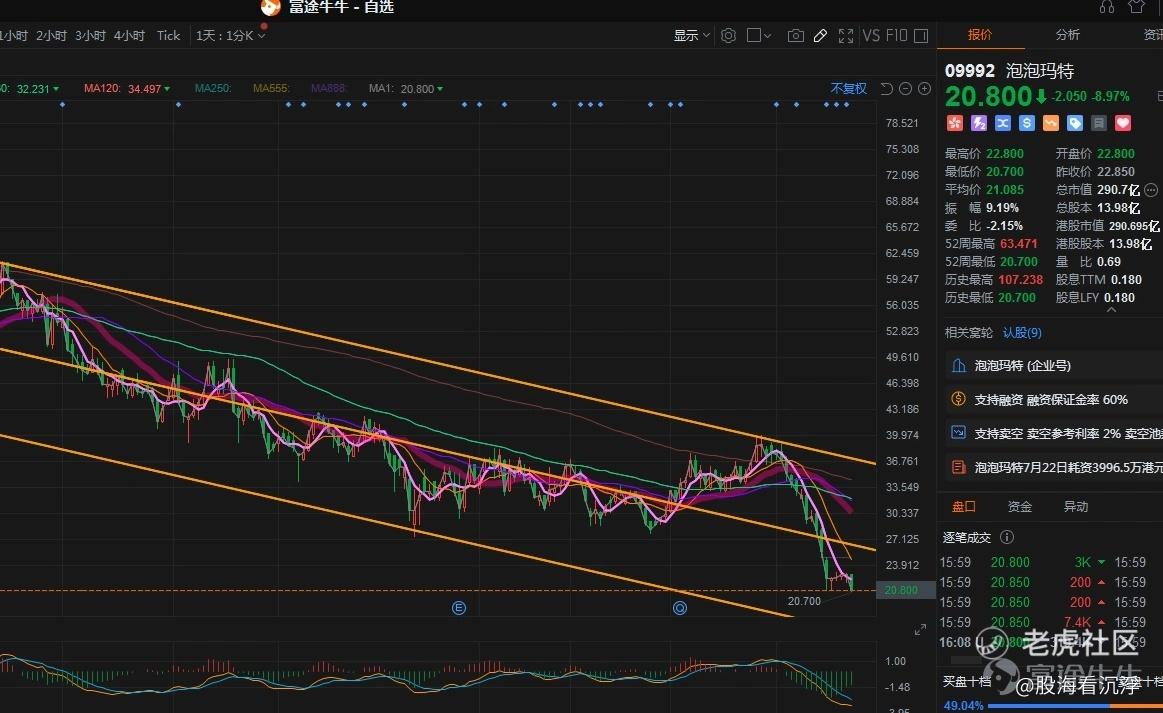
Task: Open the 支持卖空 short-selling info row
Action: point(1053,433)
